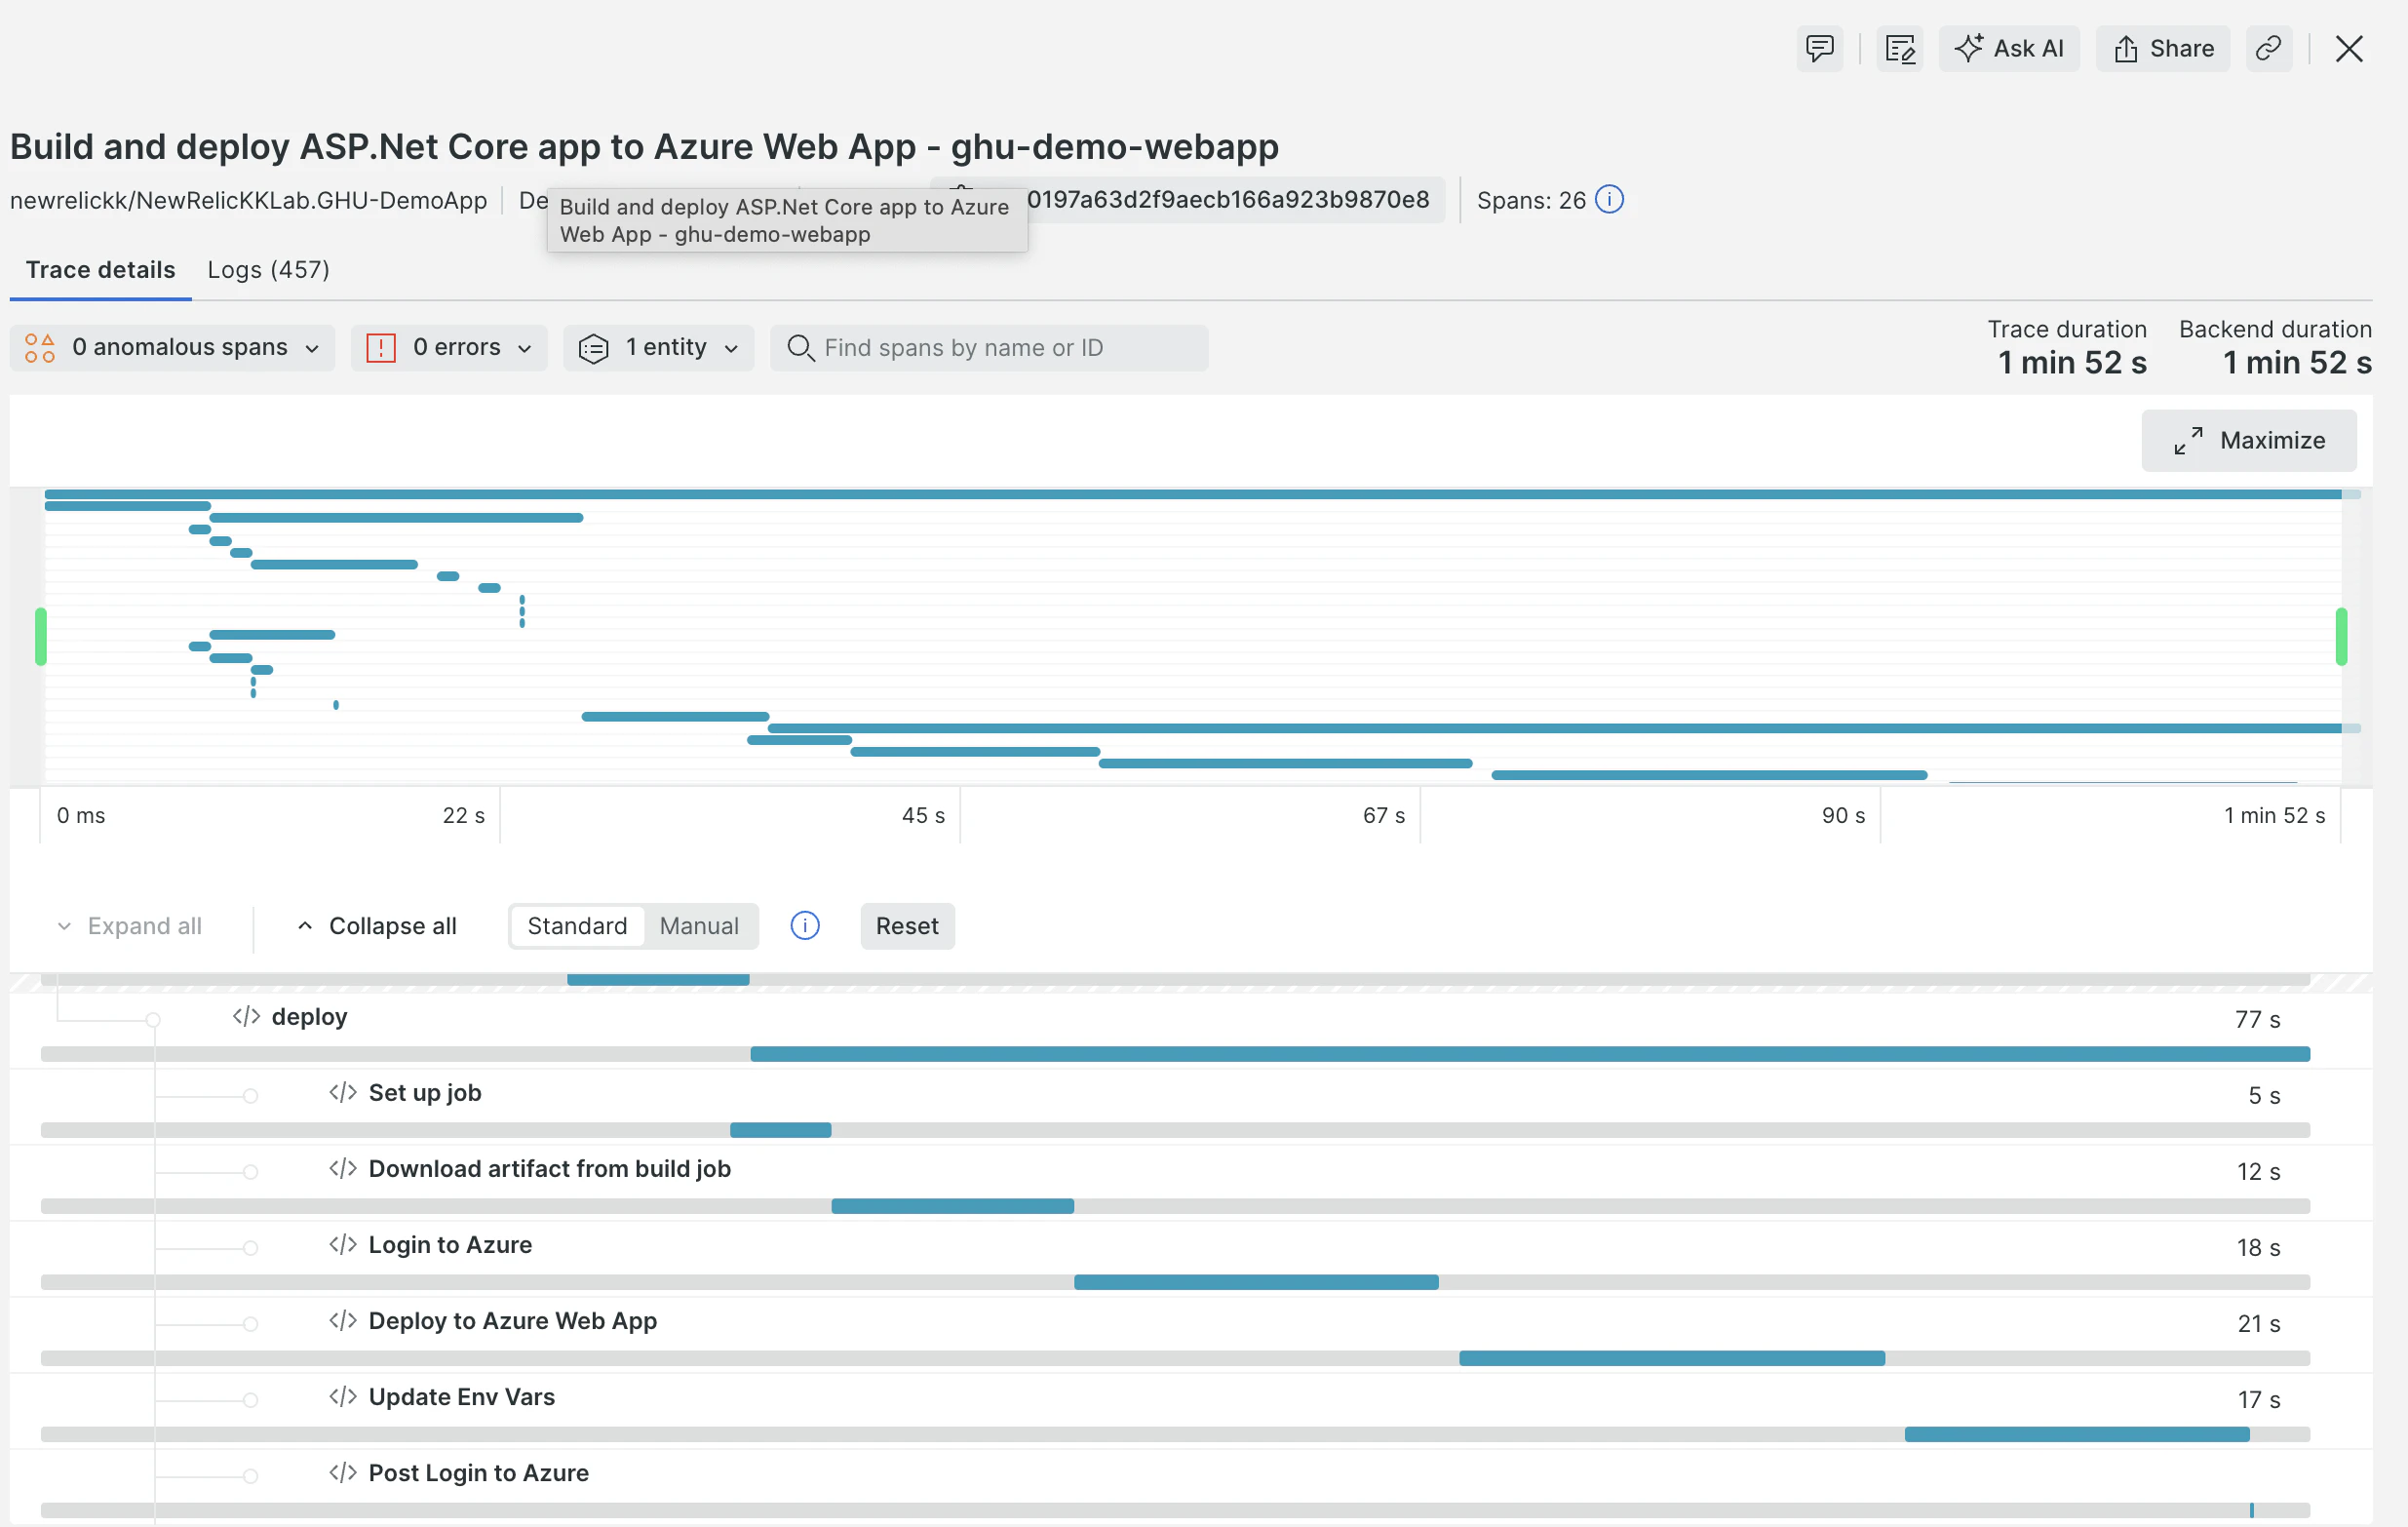Image resolution: width=2408 pixels, height=1527 pixels.
Task: Click the code icon next to deploy
Action: pos(246,1017)
